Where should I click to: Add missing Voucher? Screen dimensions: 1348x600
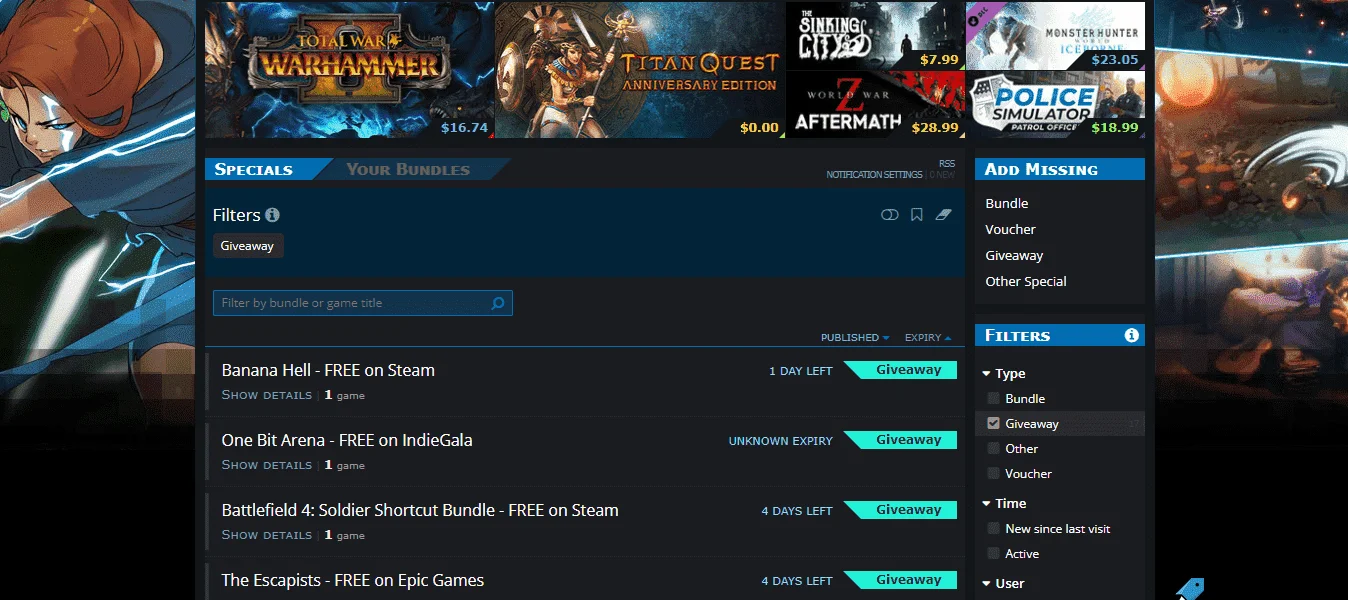click(1010, 229)
